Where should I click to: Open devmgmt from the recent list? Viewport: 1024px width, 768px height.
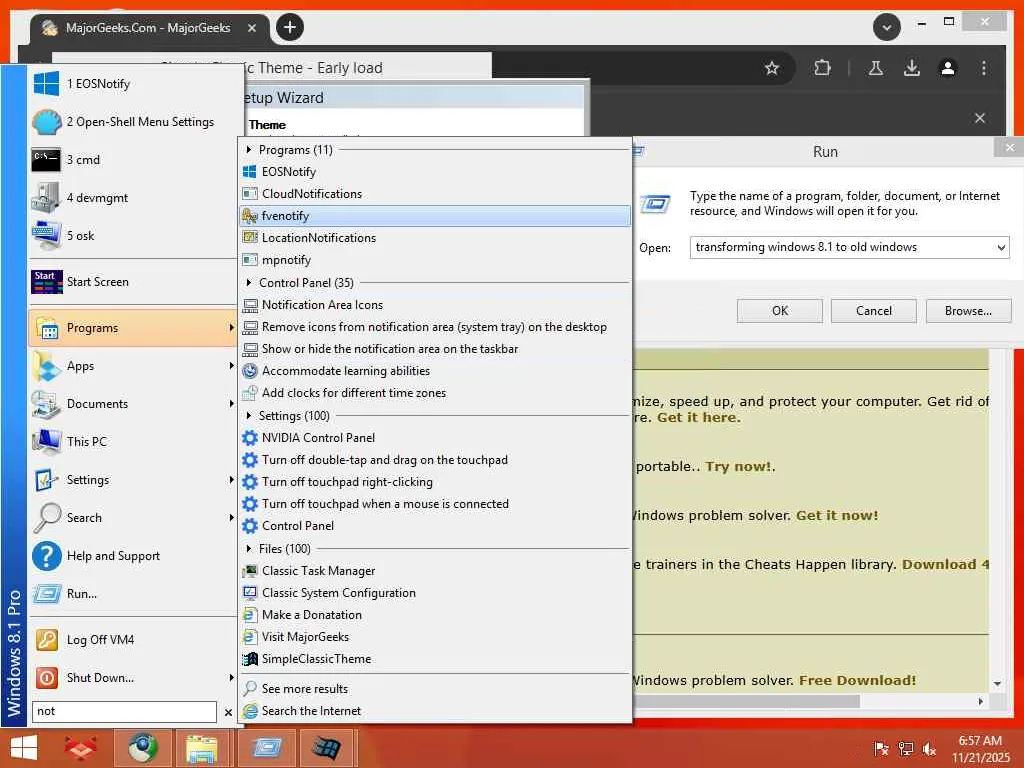coord(134,197)
